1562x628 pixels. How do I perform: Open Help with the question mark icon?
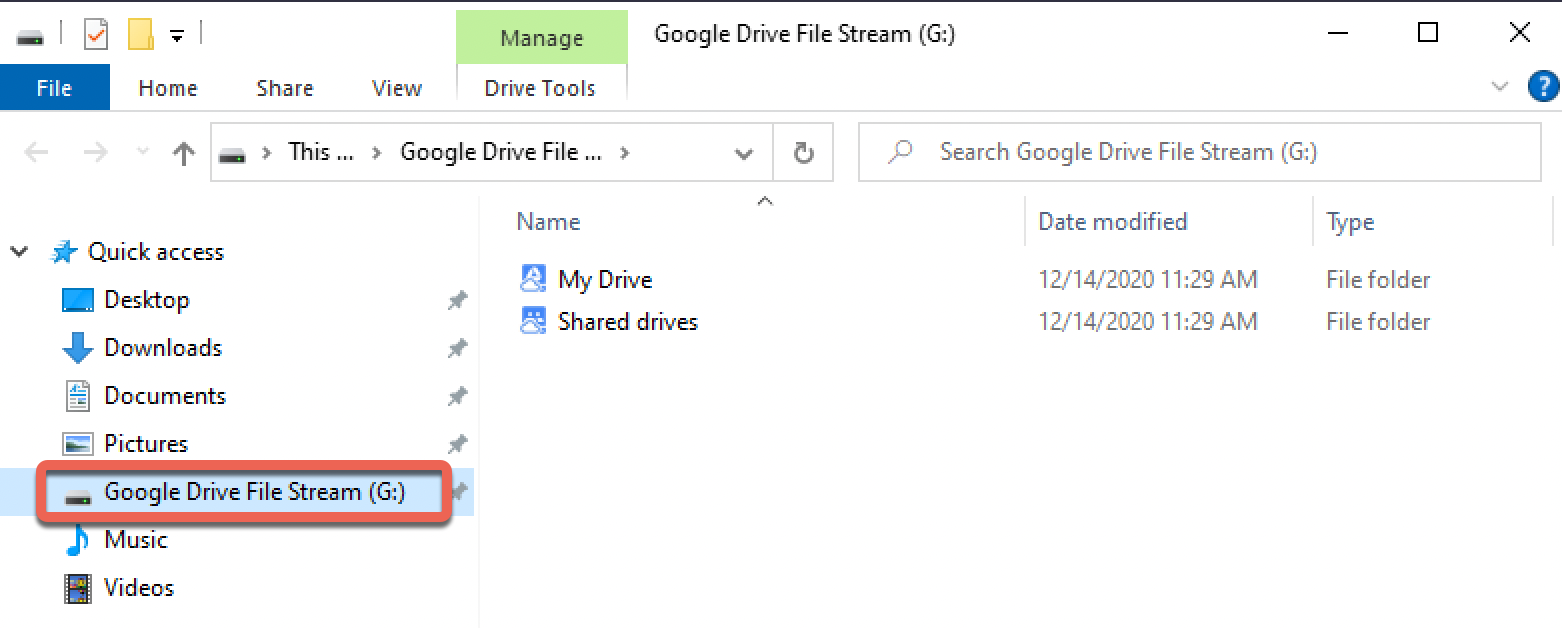[1544, 87]
